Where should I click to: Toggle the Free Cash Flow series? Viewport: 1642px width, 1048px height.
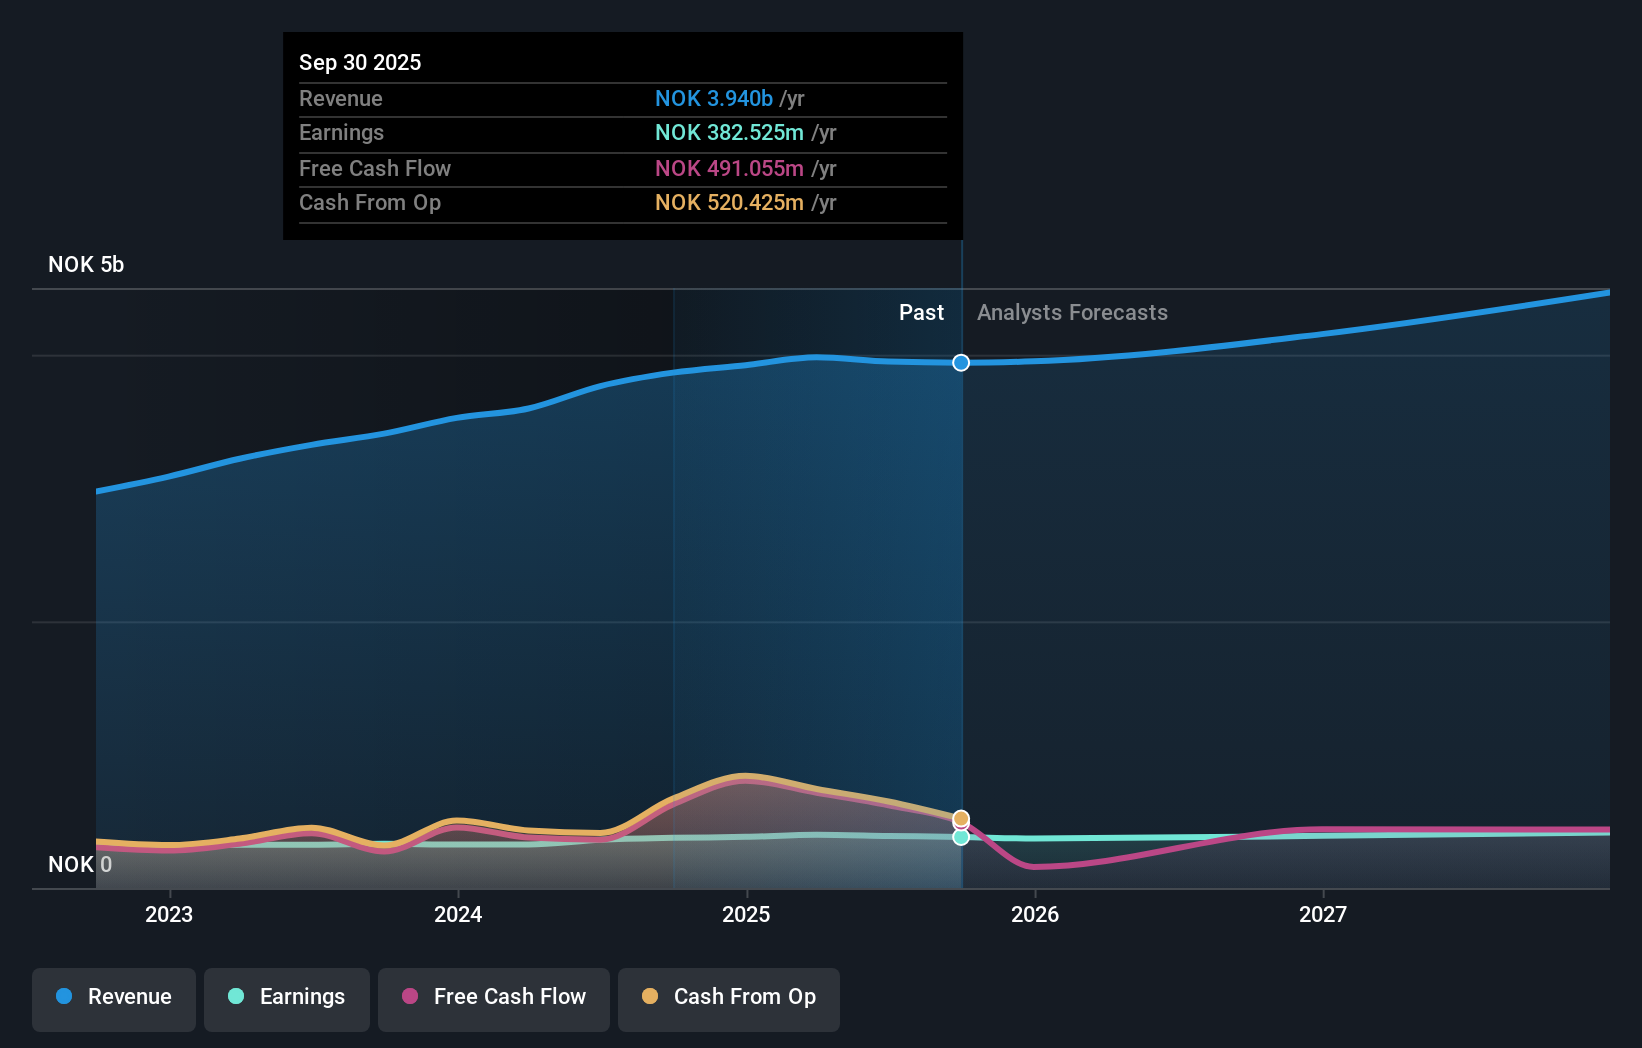coord(493,998)
